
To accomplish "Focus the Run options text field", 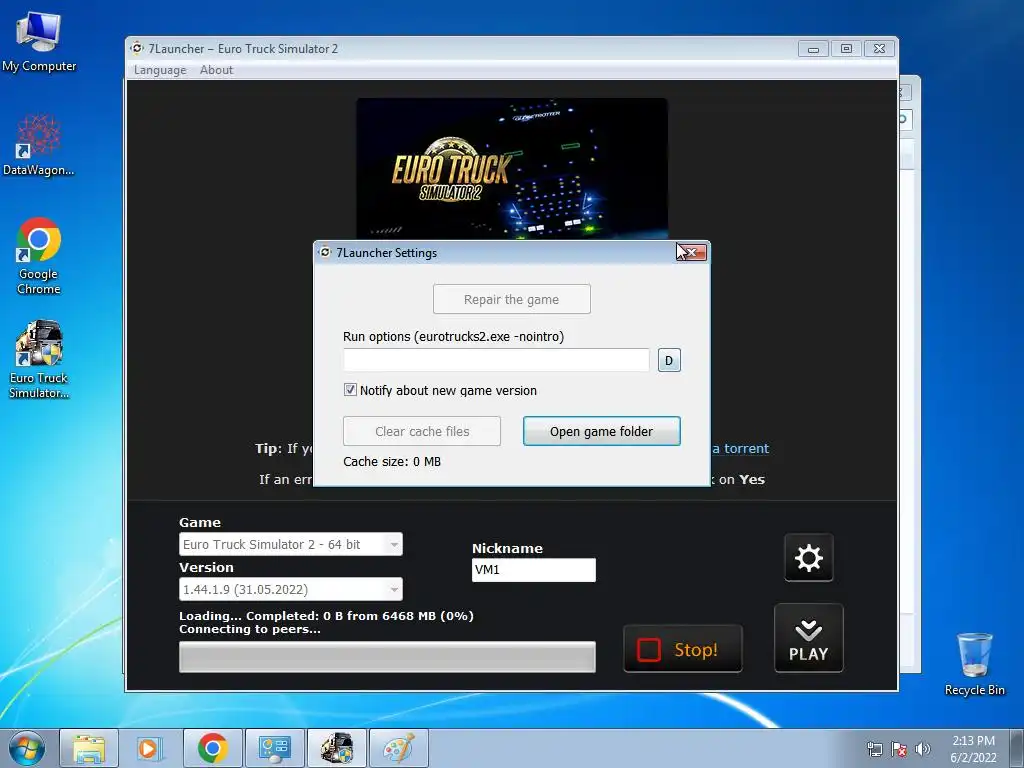I will tap(496, 360).
